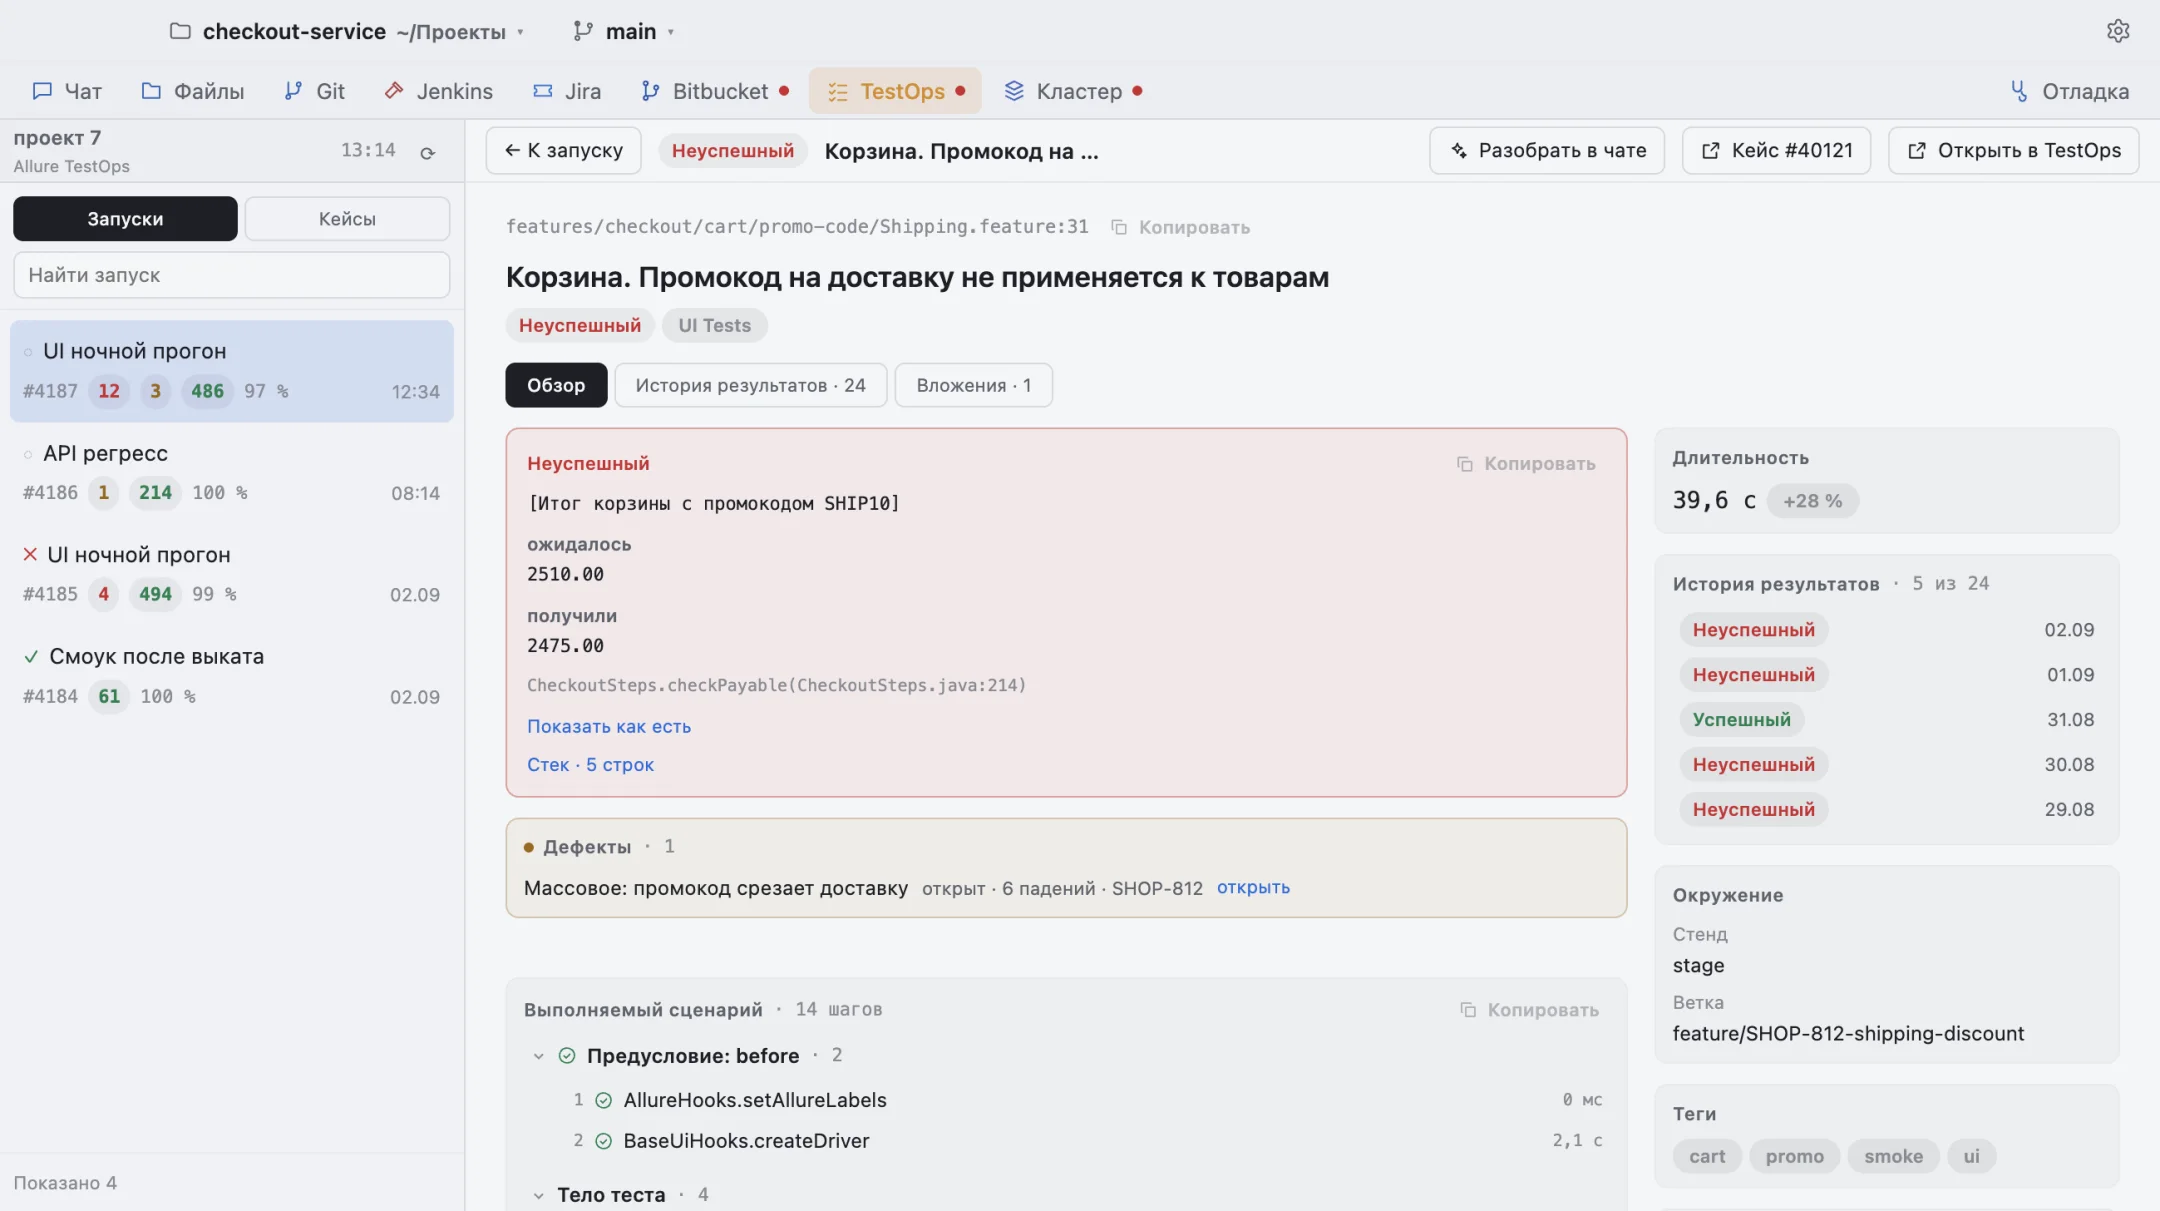
Task: Open the Кластер tab
Action: point(1073,91)
